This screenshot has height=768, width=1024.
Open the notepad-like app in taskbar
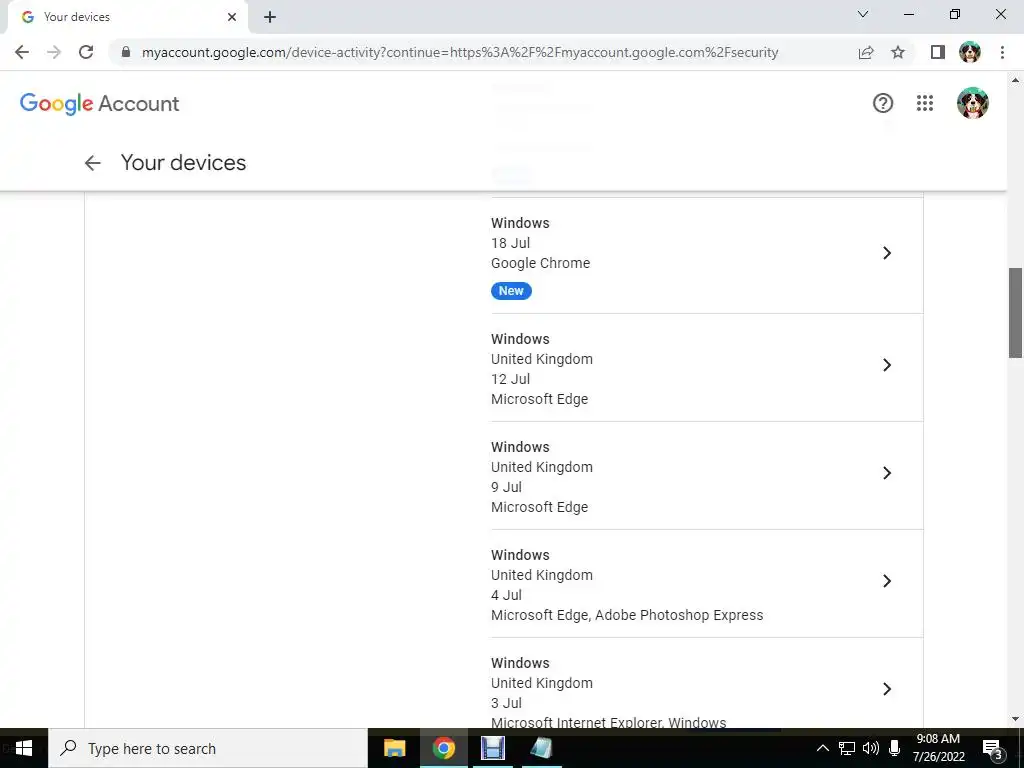(x=541, y=748)
